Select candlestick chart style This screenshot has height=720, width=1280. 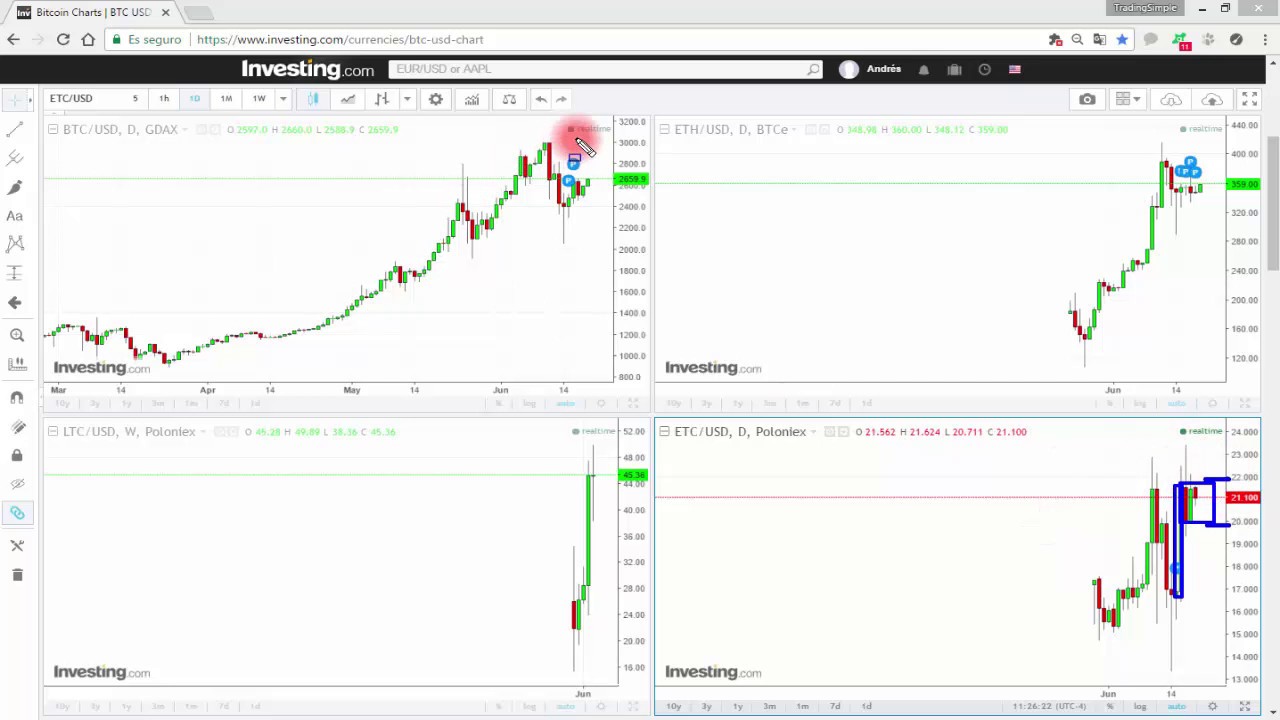[x=313, y=99]
